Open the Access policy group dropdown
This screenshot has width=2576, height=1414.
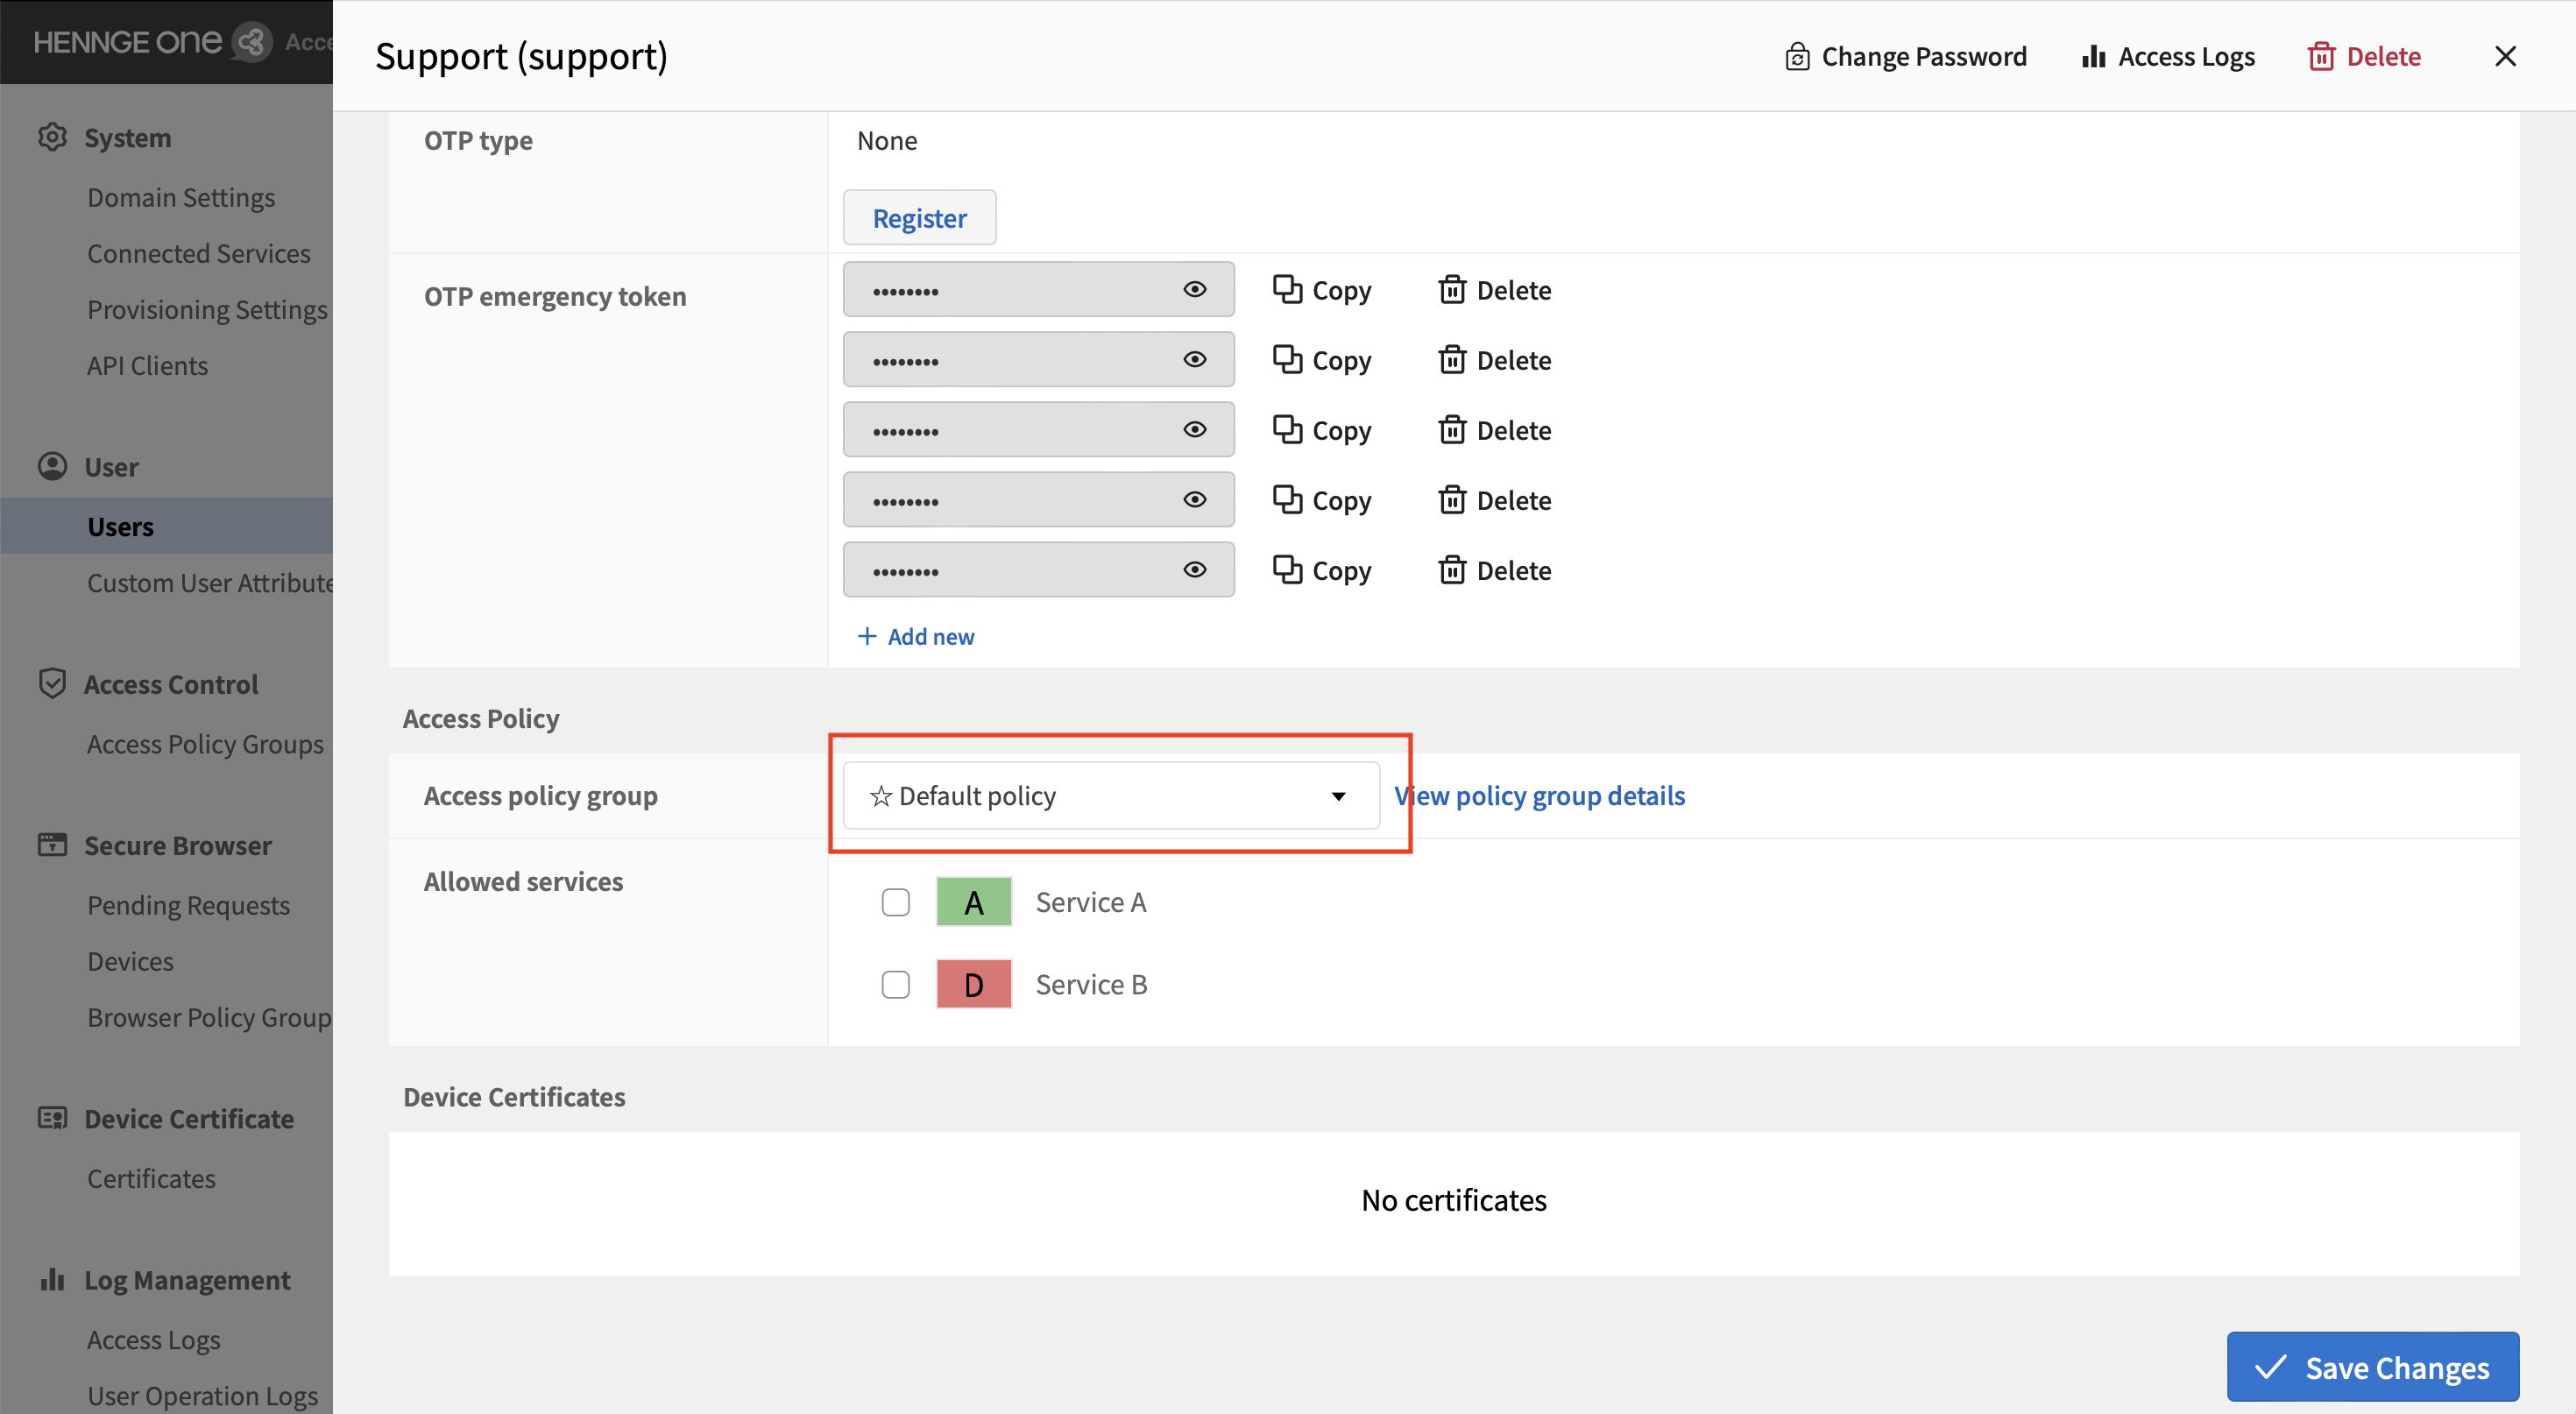tap(1111, 795)
